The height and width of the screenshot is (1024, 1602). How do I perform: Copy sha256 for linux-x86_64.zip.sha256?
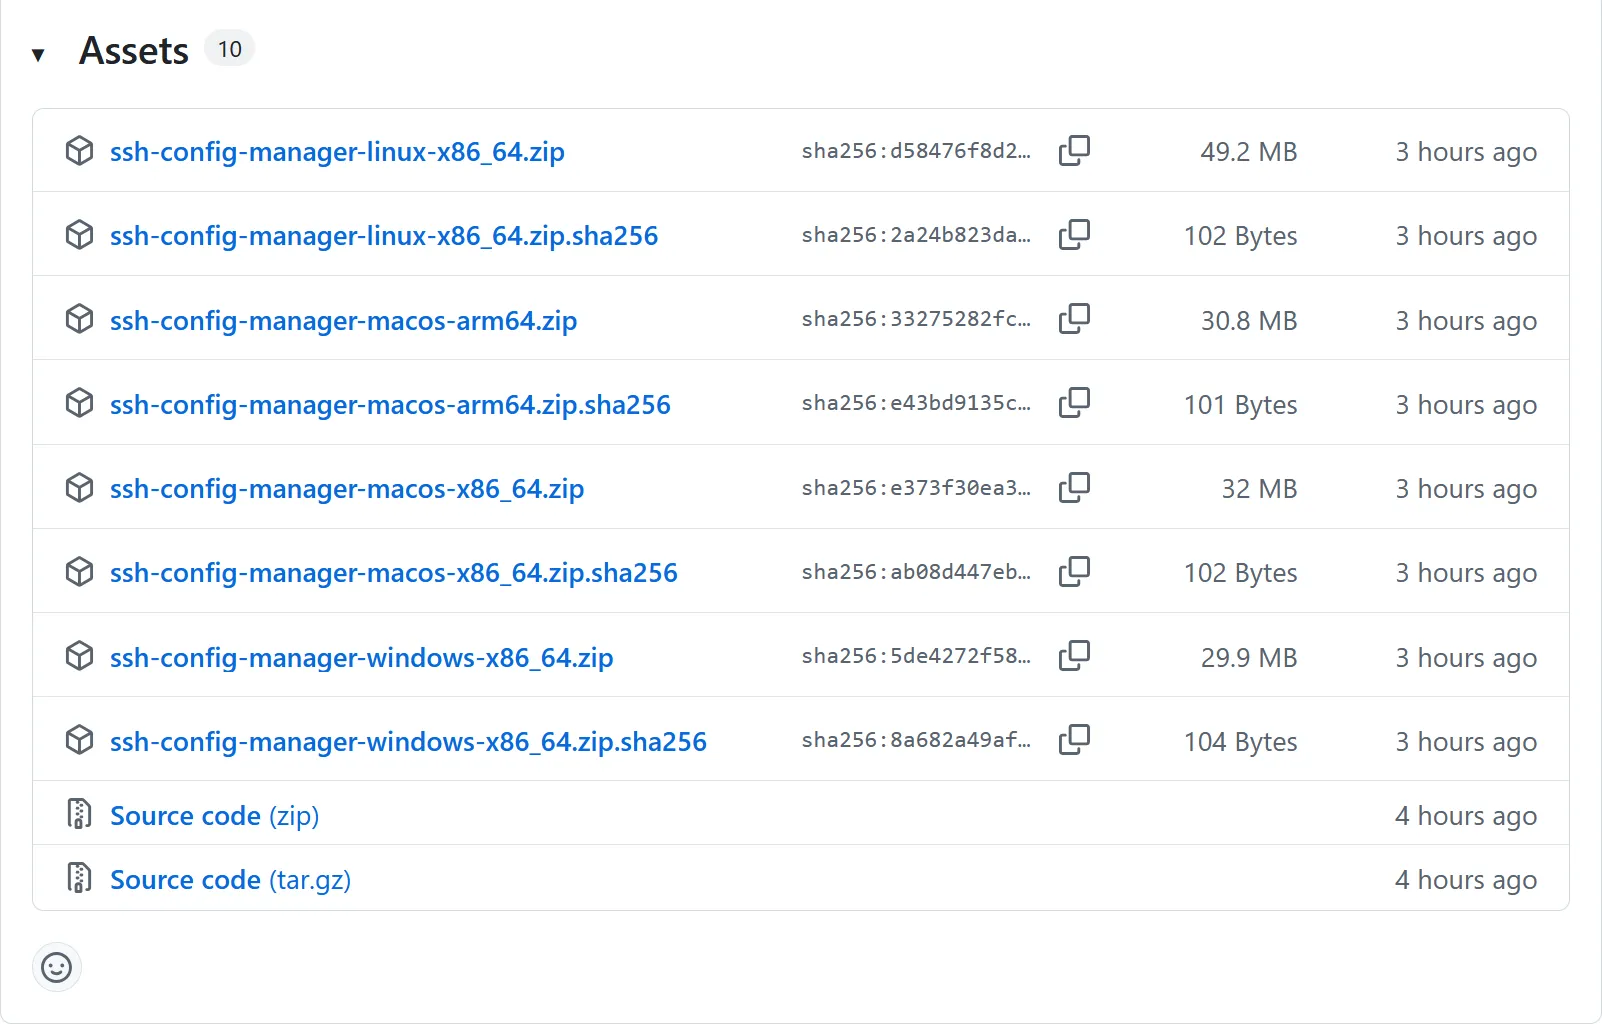click(x=1074, y=235)
